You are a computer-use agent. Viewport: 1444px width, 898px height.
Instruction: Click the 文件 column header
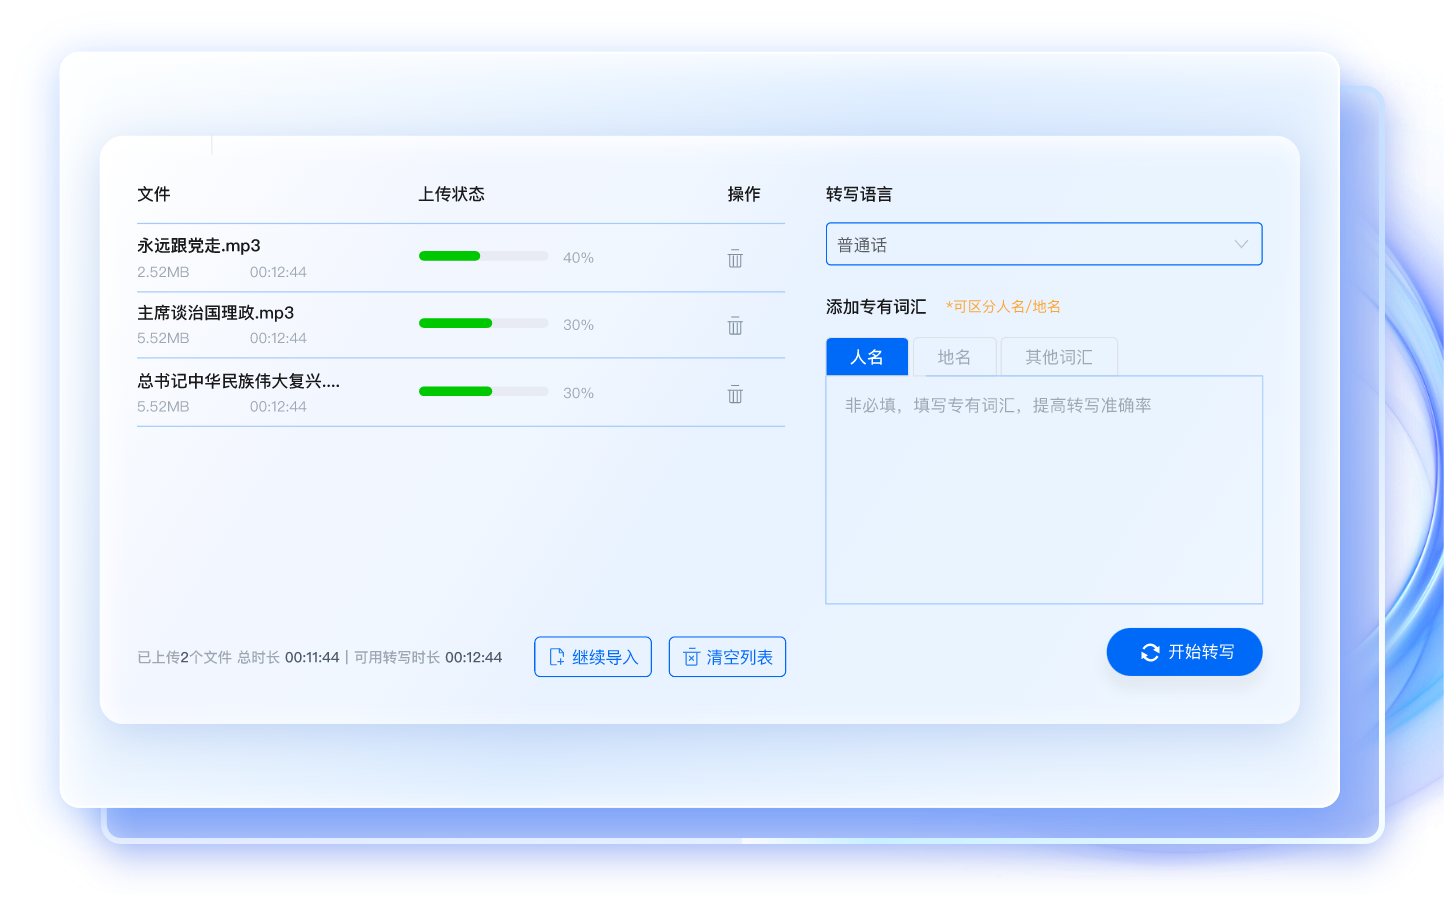pyautogui.click(x=154, y=194)
